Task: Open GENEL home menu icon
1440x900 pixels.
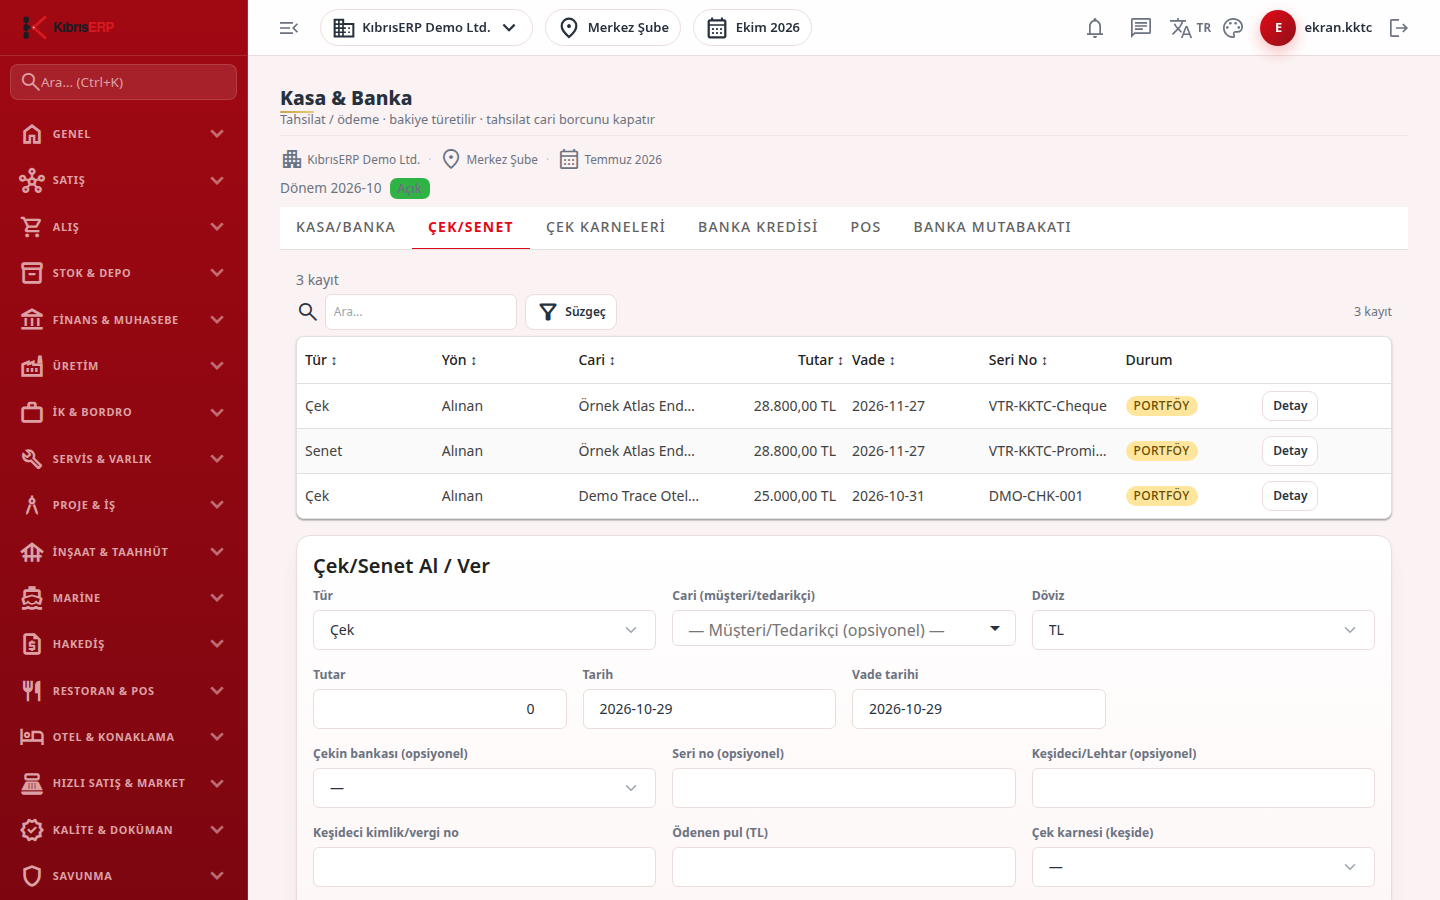Action: point(32,134)
